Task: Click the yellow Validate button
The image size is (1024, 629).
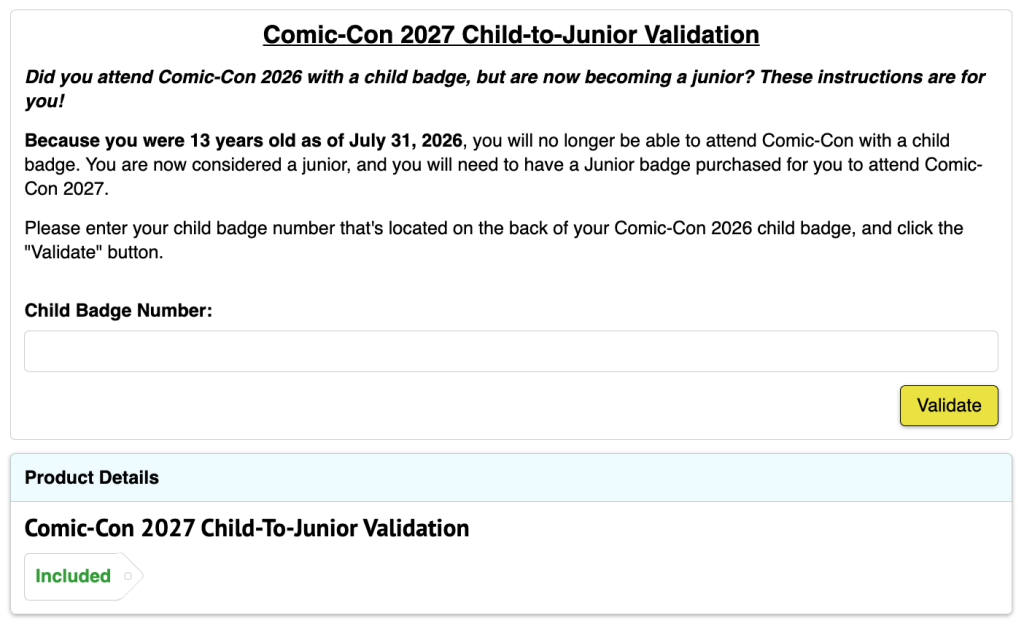Action: point(948,405)
